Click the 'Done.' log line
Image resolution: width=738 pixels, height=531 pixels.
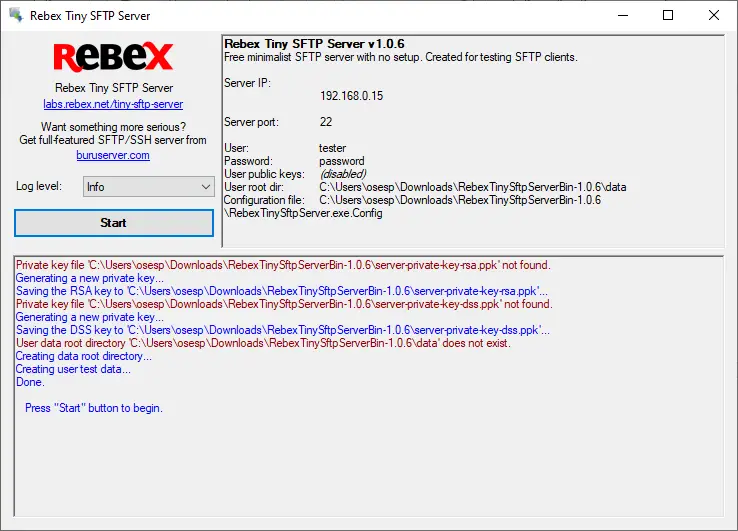(x=30, y=382)
